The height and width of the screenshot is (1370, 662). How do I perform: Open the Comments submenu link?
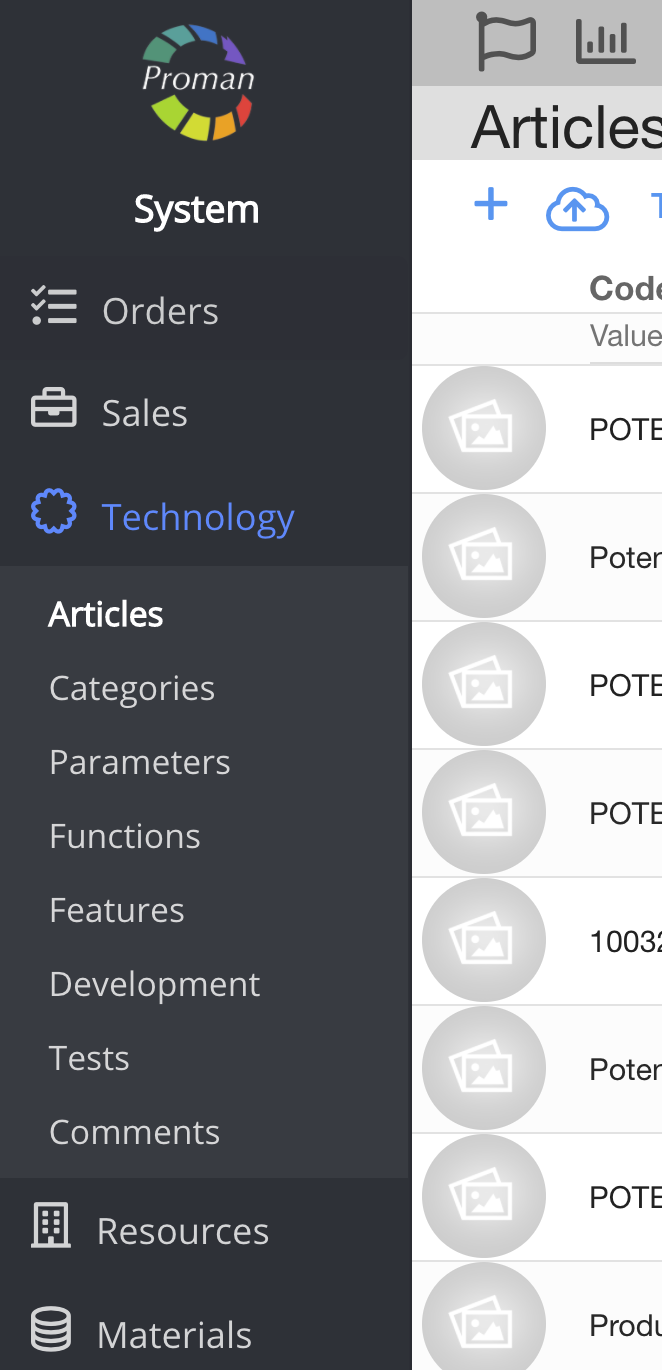pos(135,1132)
